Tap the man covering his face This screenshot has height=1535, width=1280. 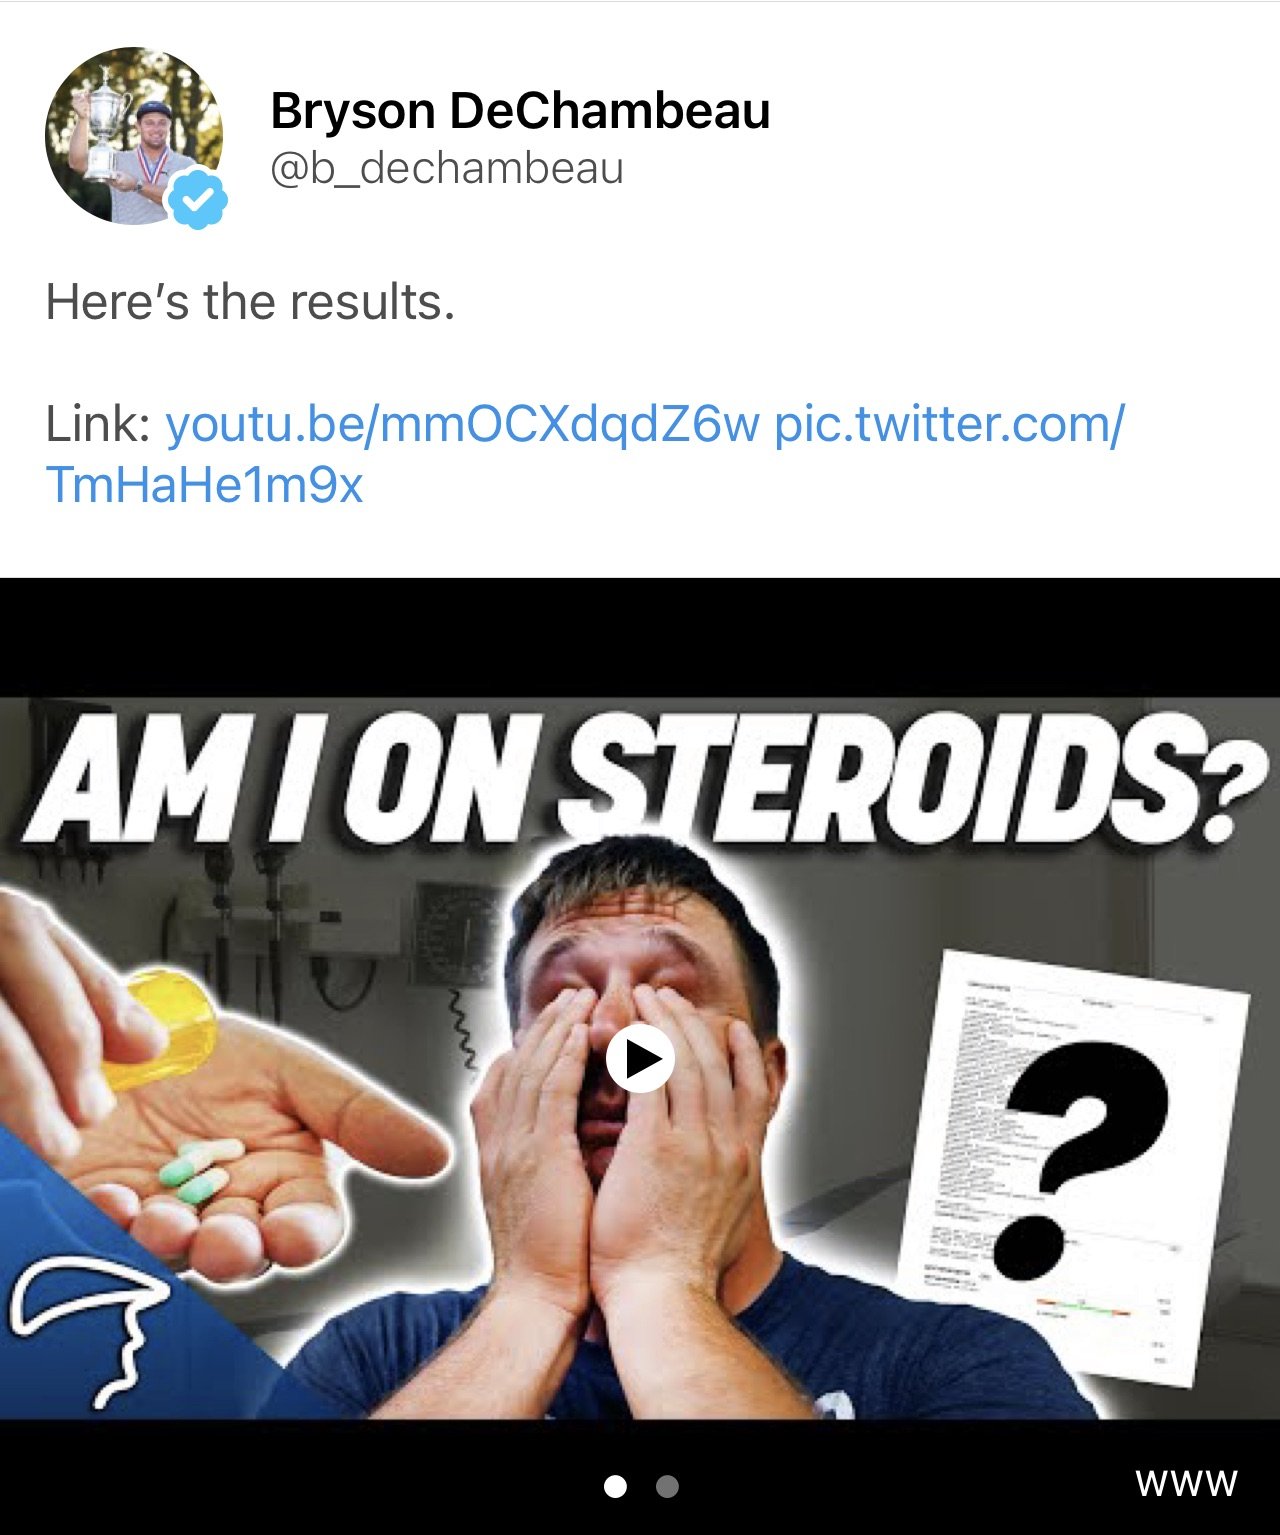(x=640, y=1130)
